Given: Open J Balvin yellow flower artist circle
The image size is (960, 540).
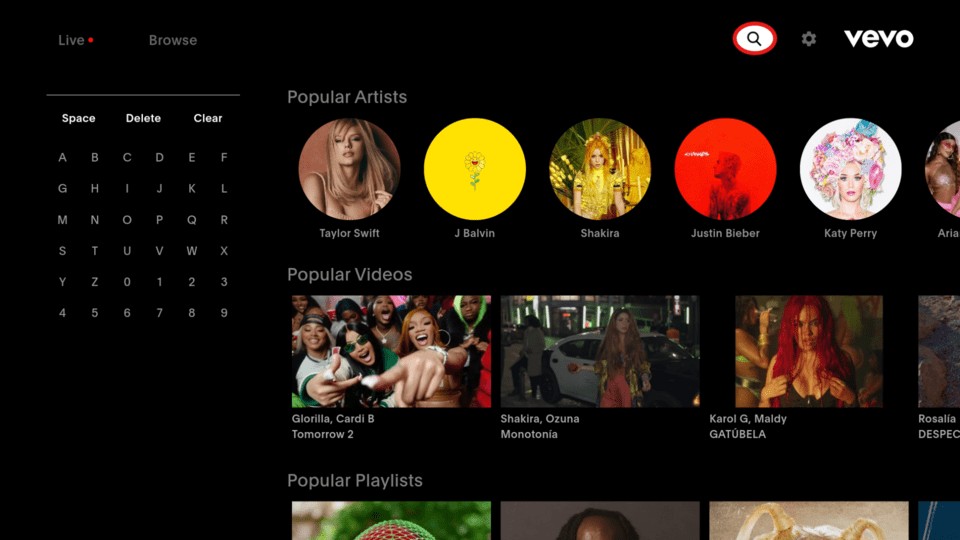Looking at the screenshot, I should (x=474, y=169).
